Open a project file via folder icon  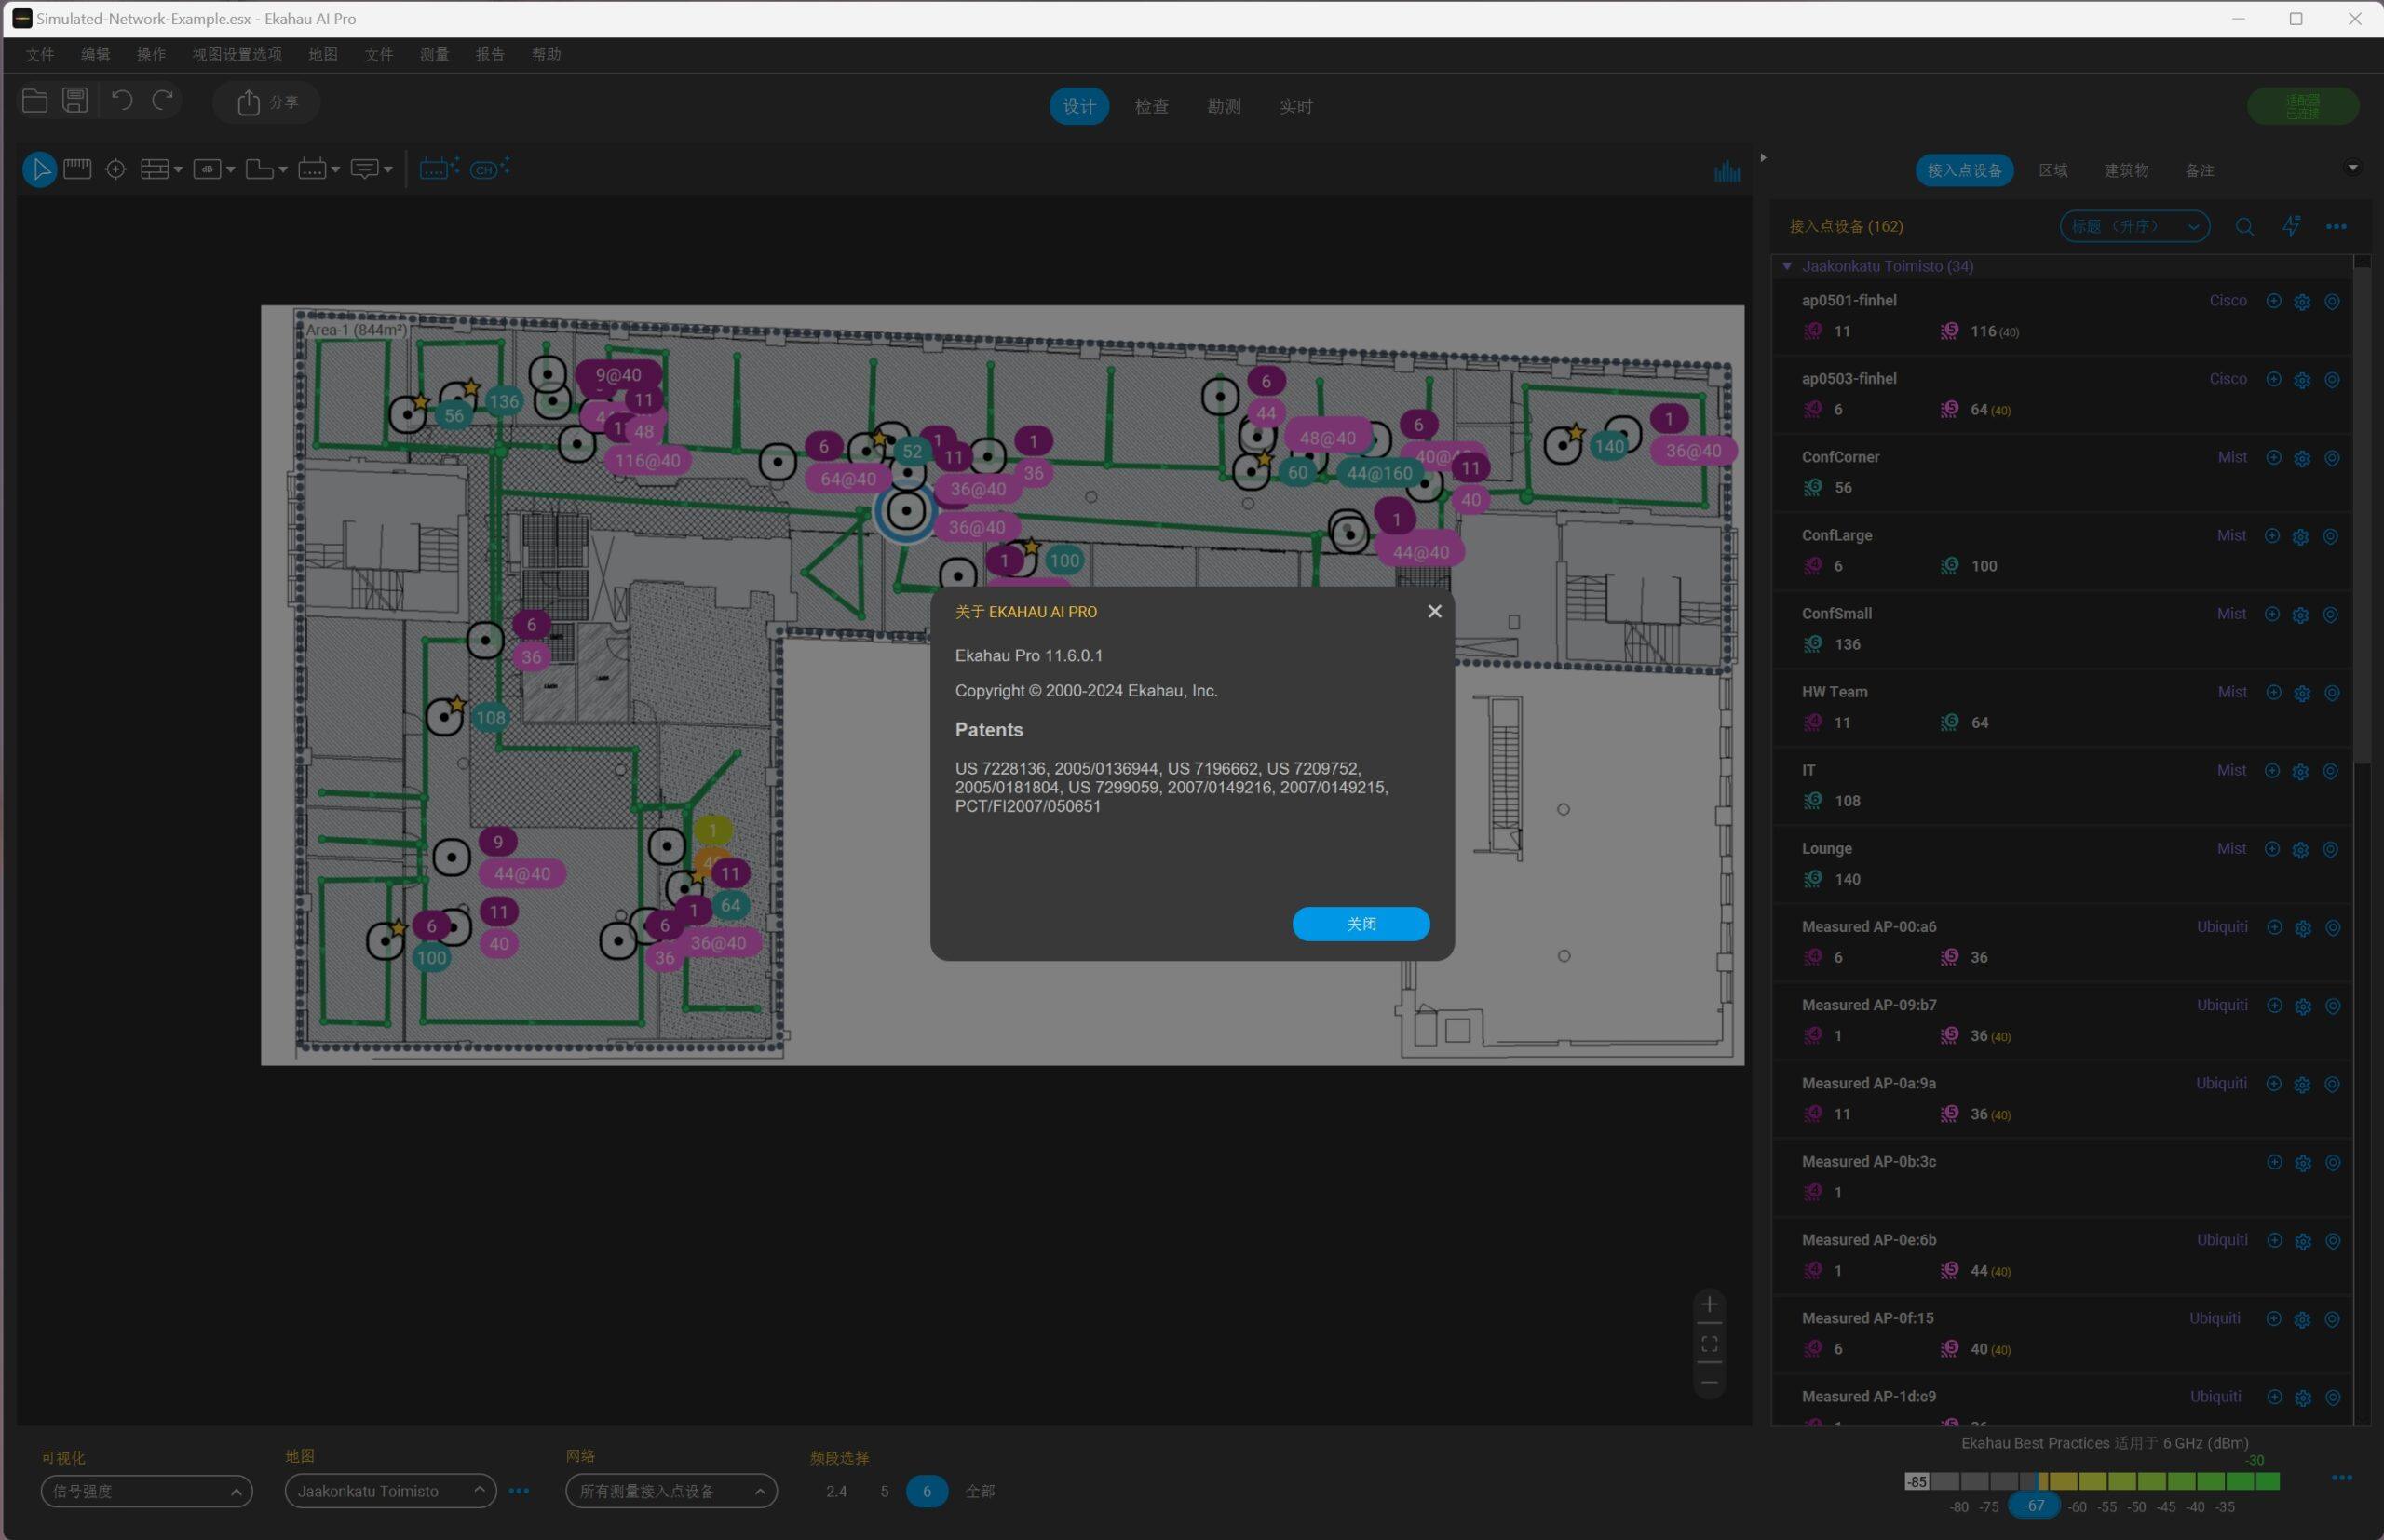tap(35, 100)
